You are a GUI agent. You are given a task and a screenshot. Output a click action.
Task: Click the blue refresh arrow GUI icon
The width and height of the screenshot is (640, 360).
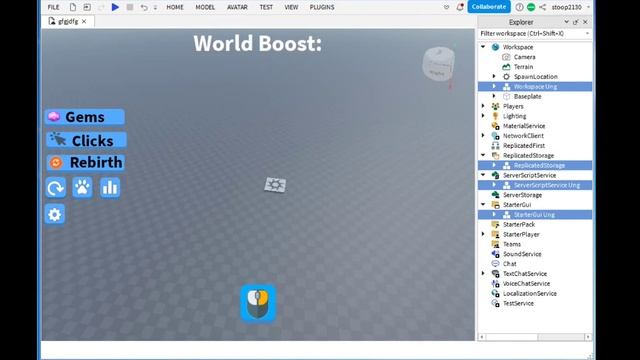56,188
